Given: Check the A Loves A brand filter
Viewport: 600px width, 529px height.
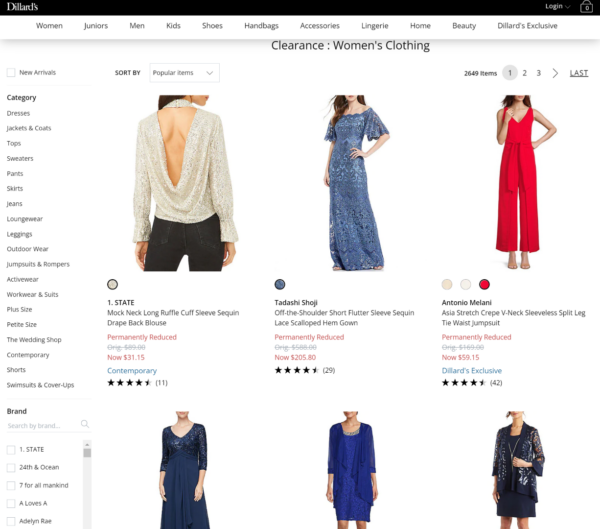Looking at the screenshot, I should [11, 503].
